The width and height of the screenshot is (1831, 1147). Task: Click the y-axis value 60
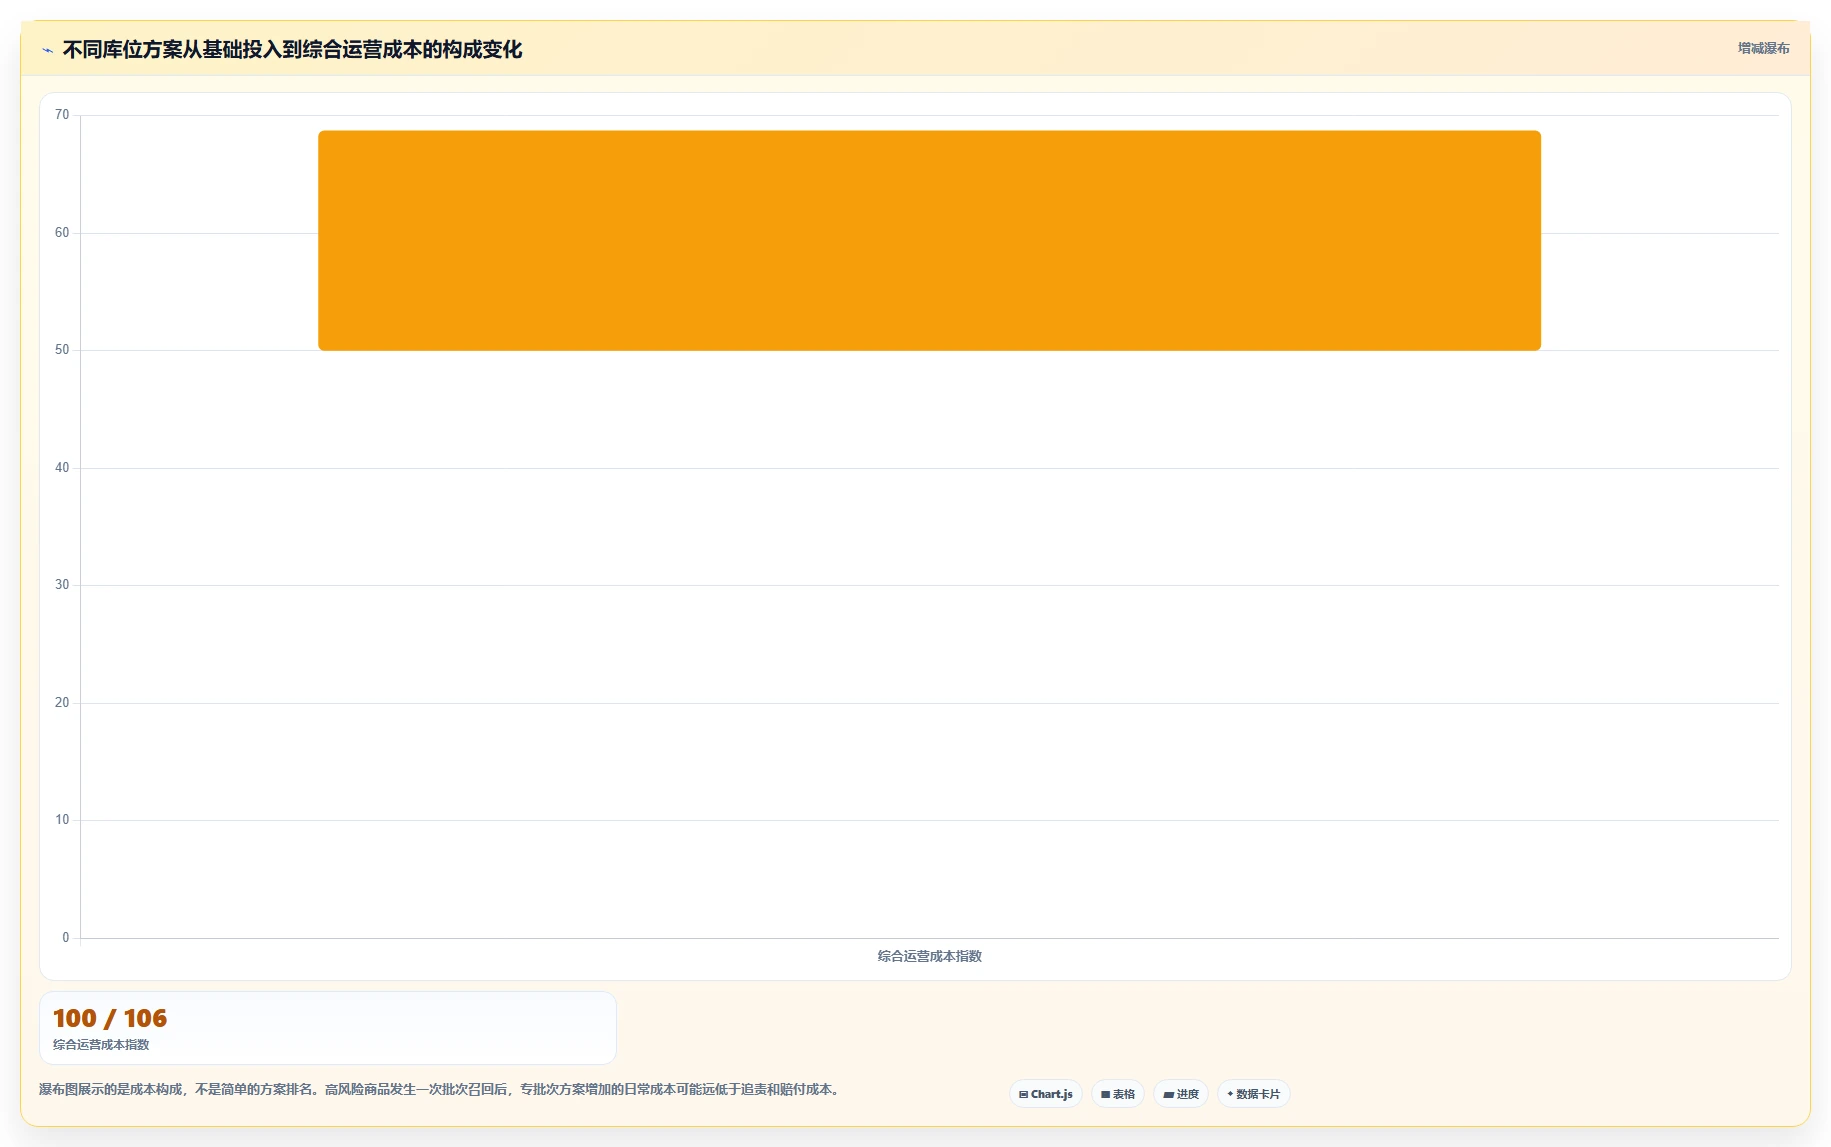point(62,233)
